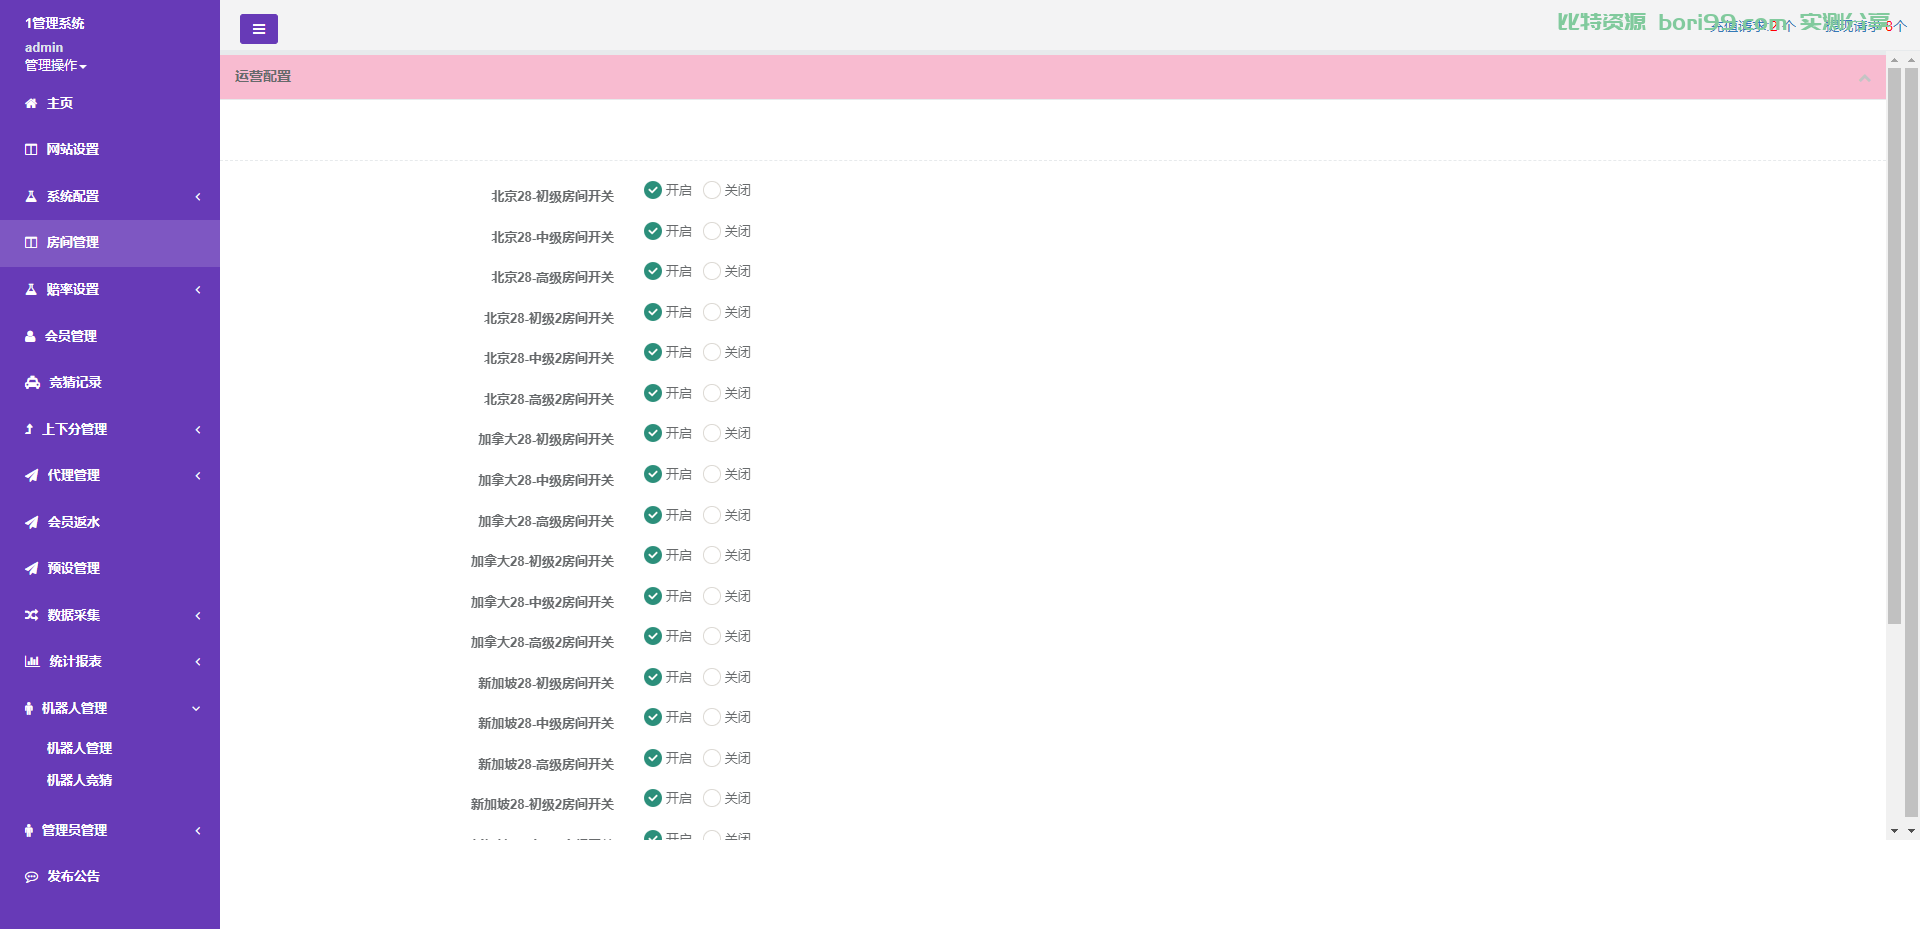Click the 运营配置 panel title

[263, 76]
